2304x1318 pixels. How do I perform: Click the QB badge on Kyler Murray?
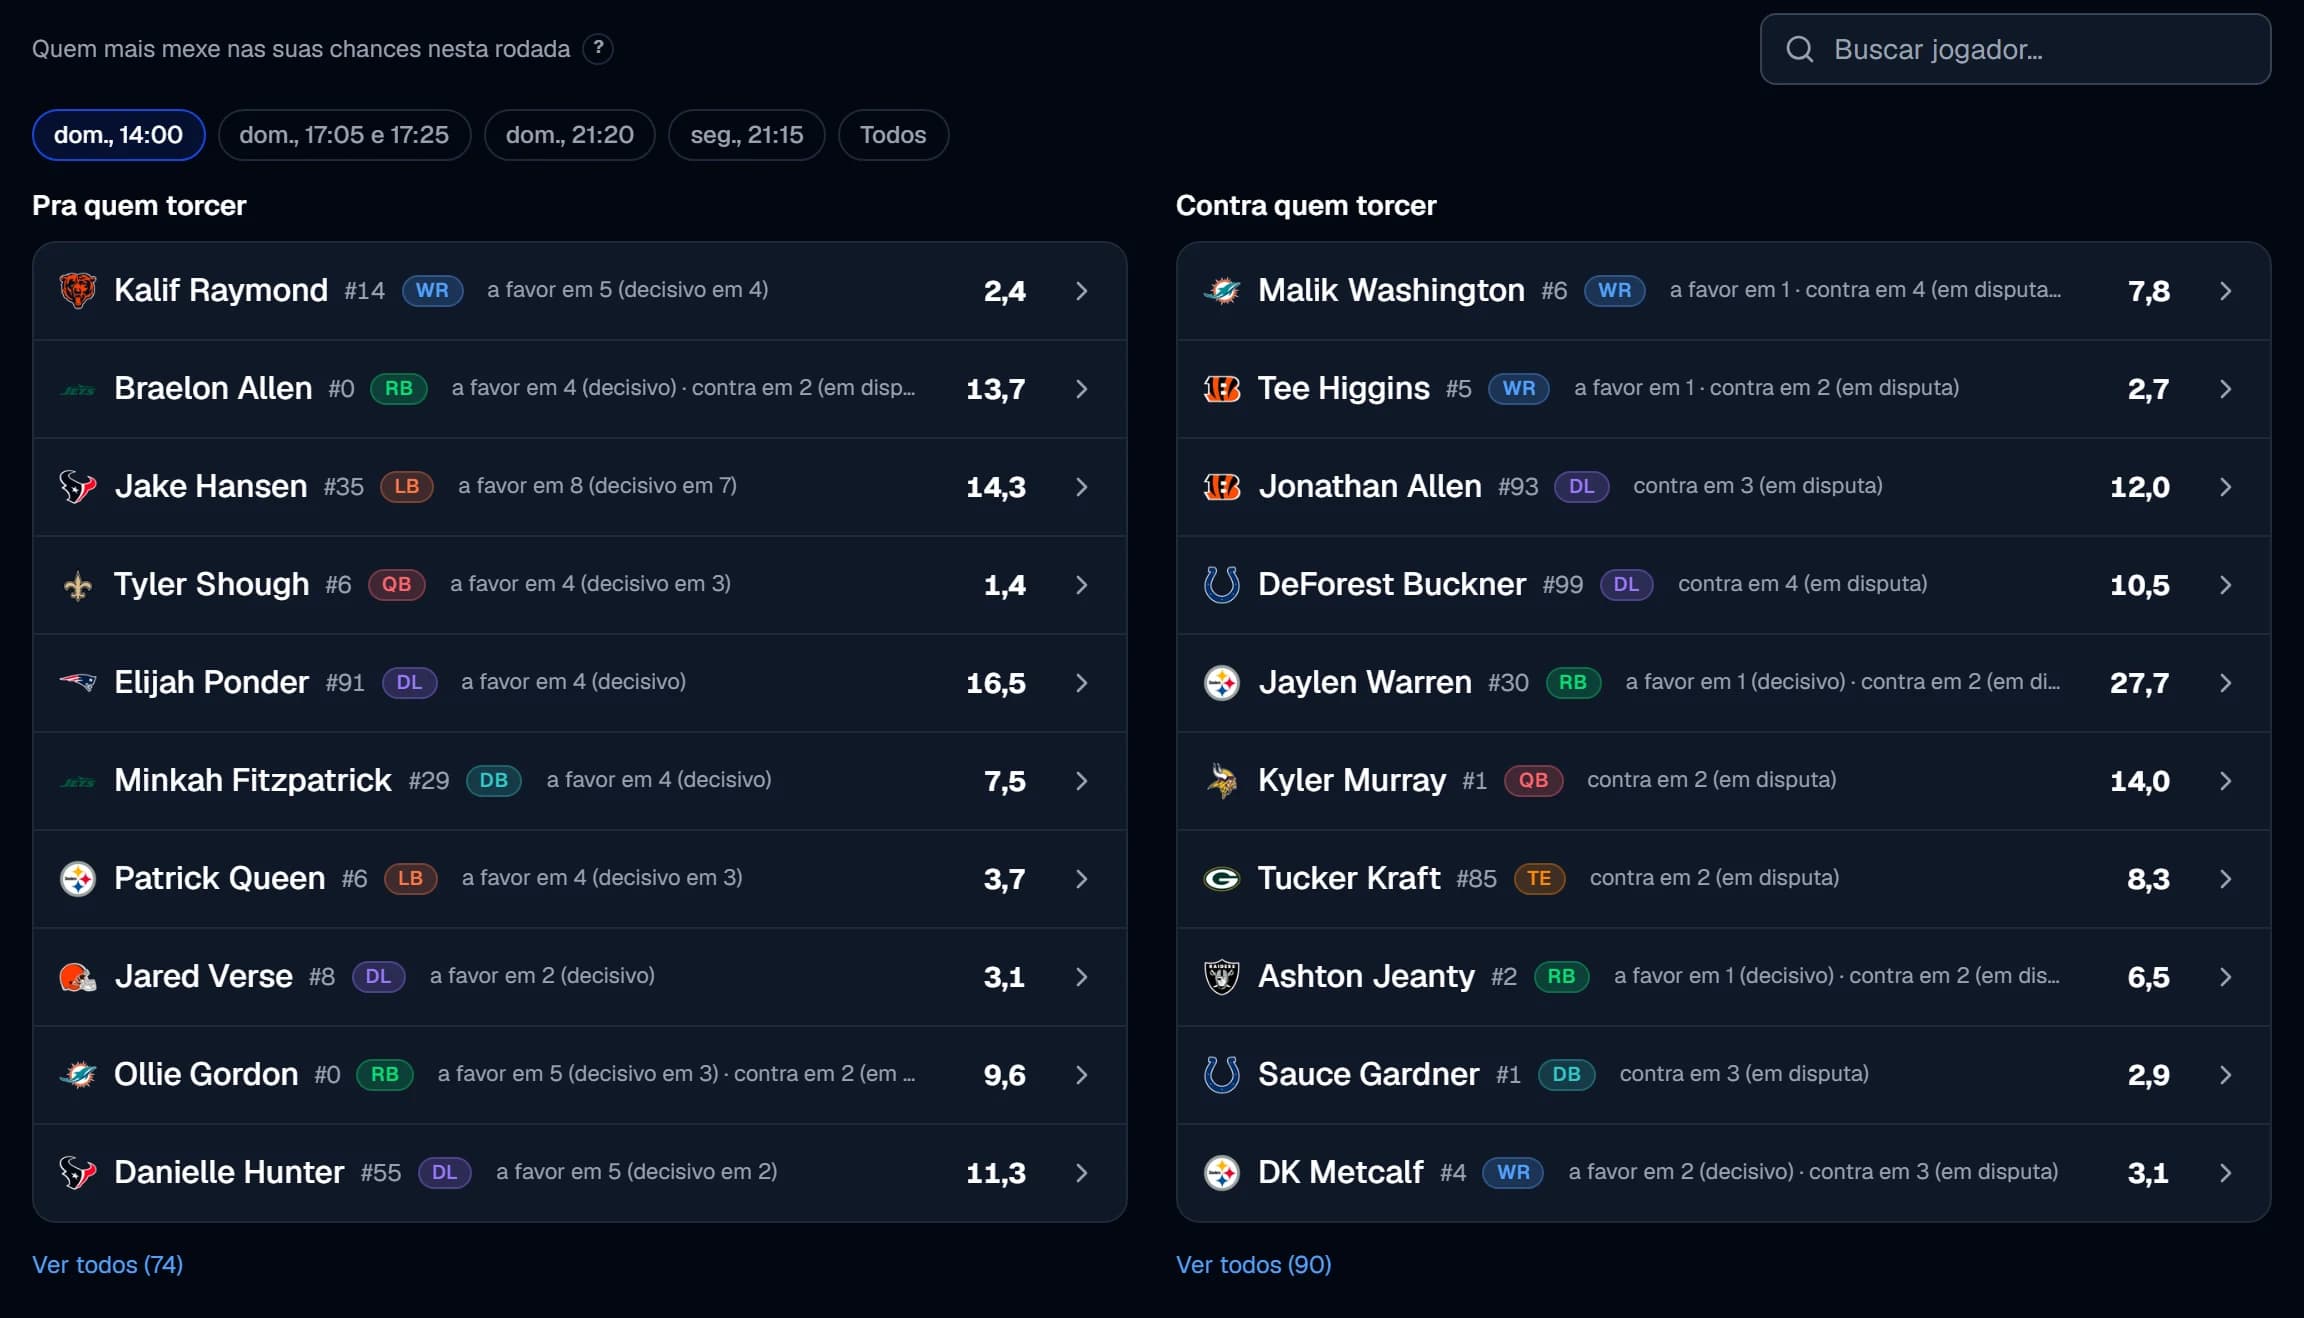coord(1533,780)
